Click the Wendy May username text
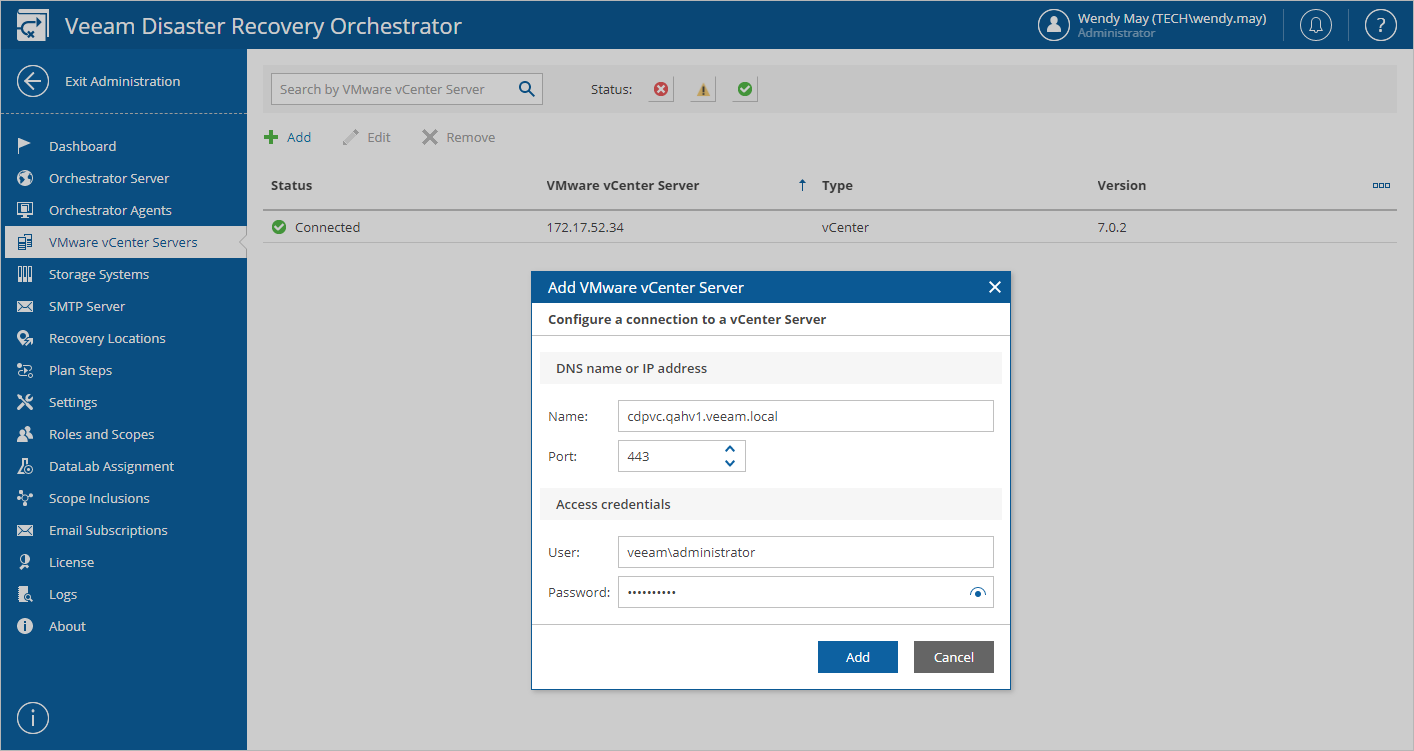 1172,18
